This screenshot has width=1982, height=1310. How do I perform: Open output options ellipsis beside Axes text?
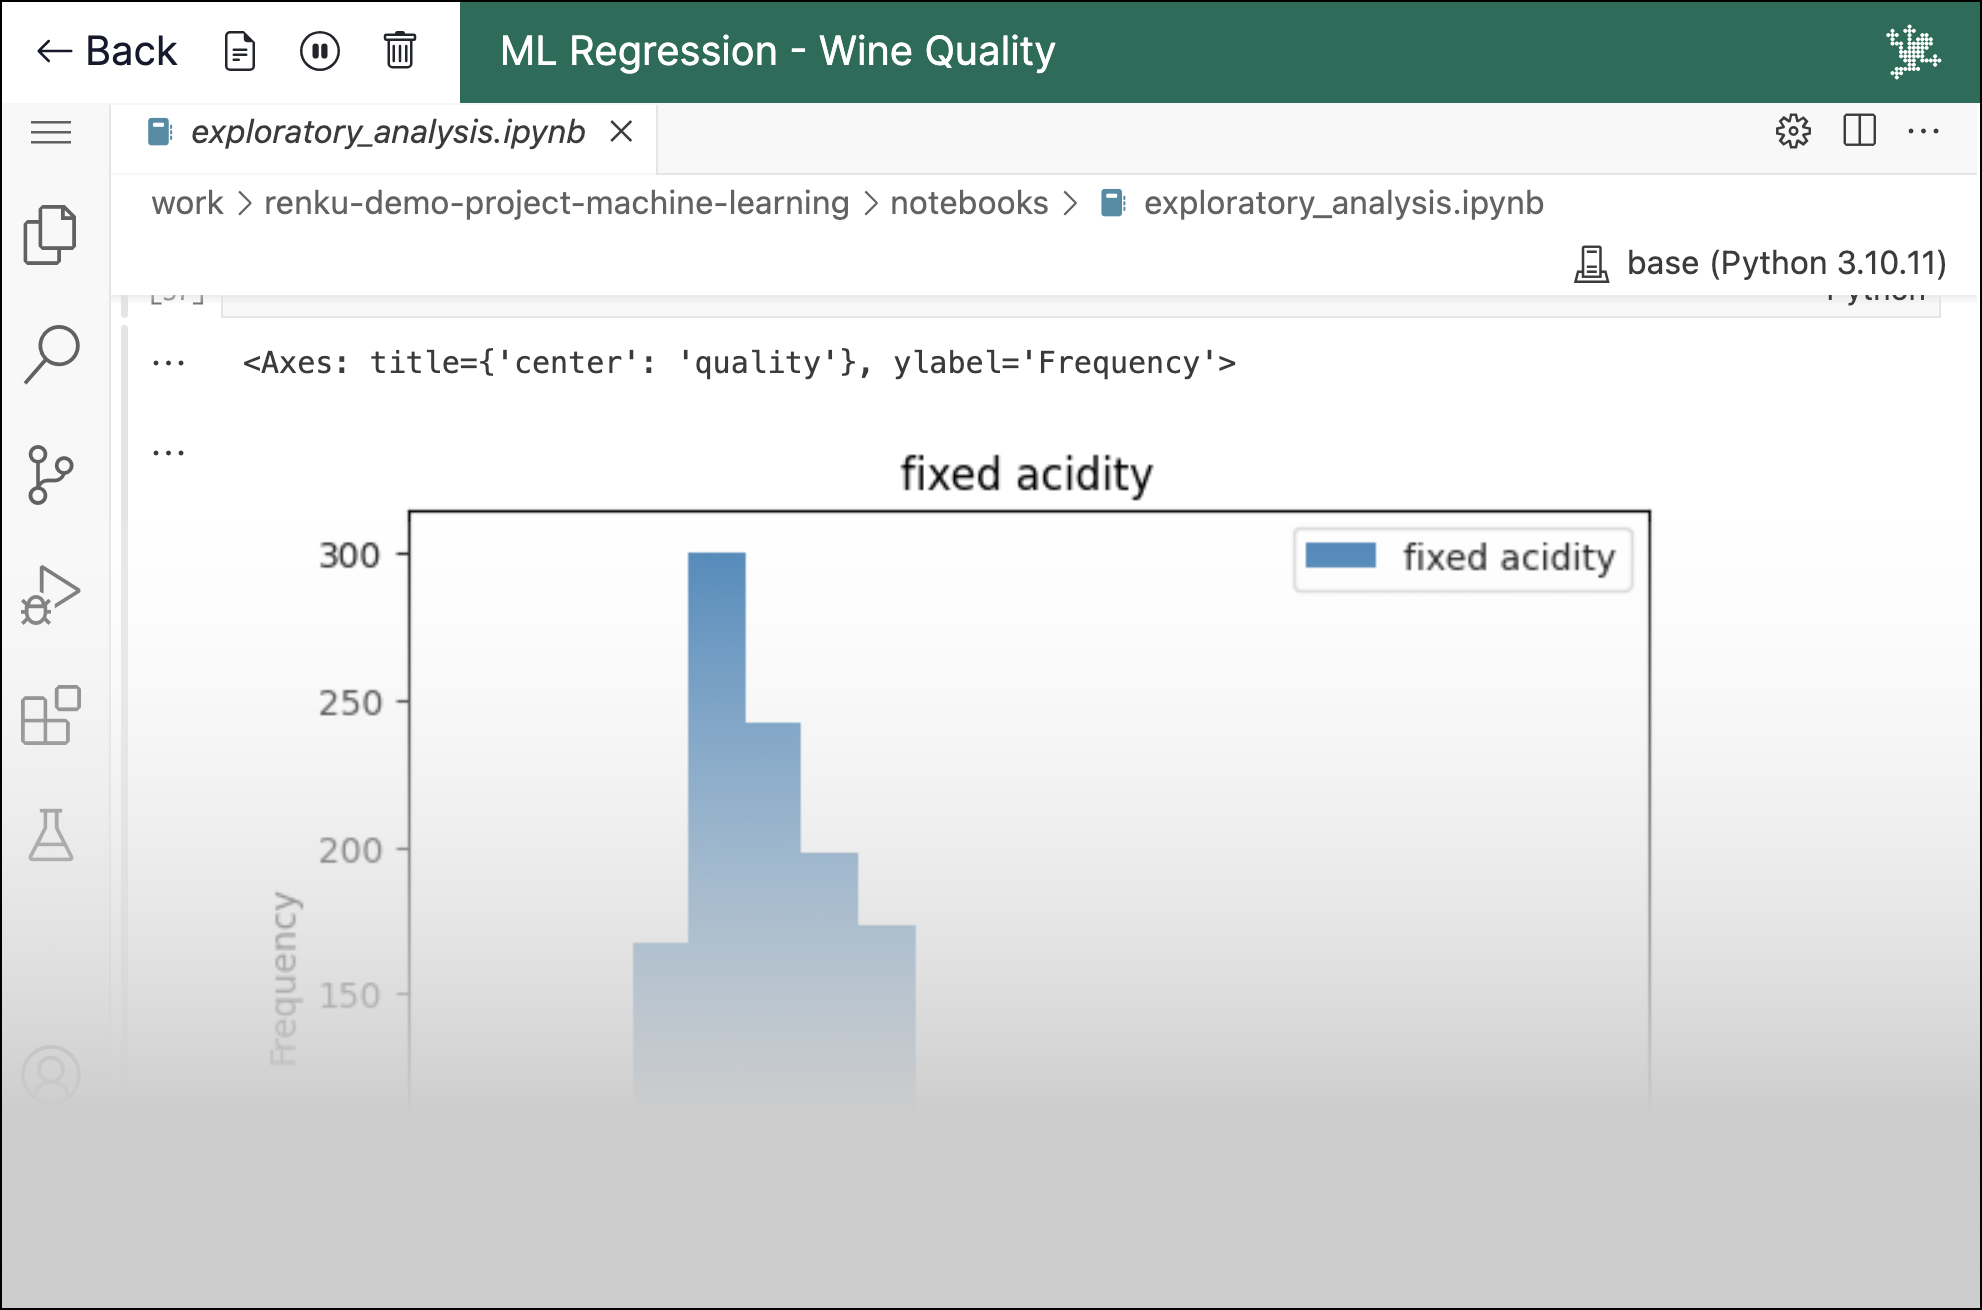click(168, 363)
